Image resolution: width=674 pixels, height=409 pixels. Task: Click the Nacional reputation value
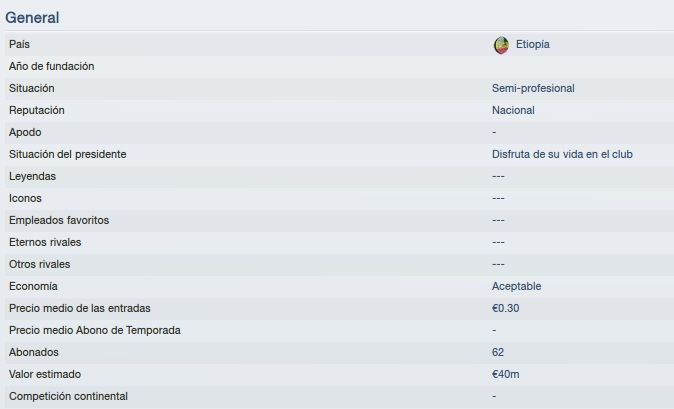coord(513,110)
